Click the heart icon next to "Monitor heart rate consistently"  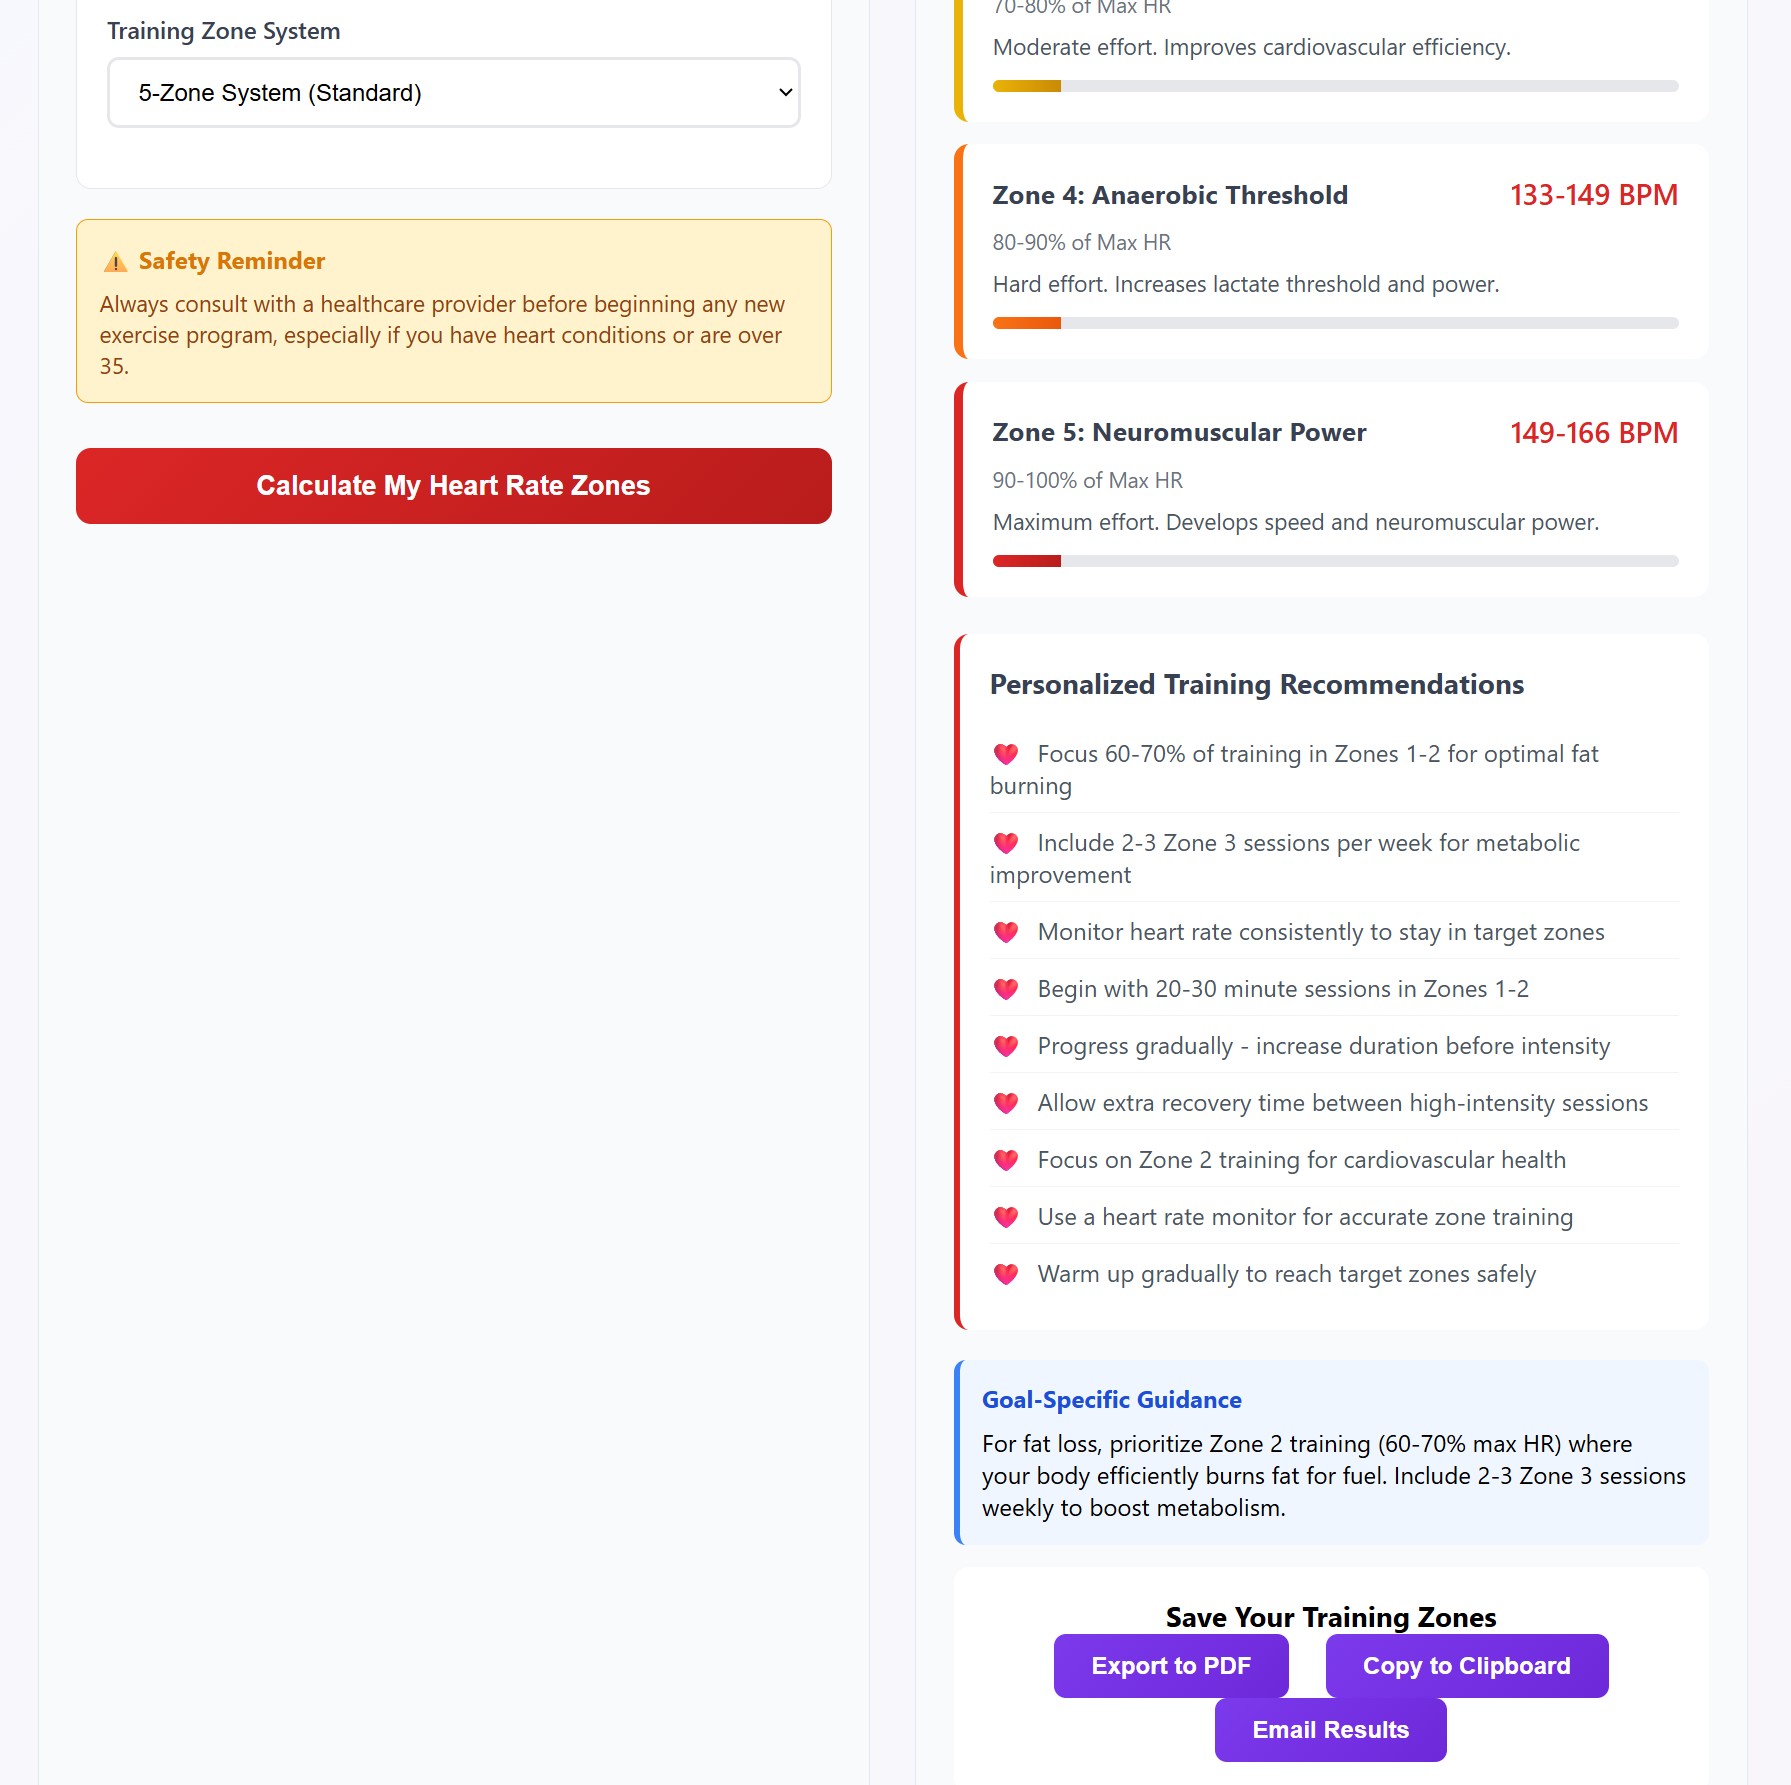tap(1006, 931)
